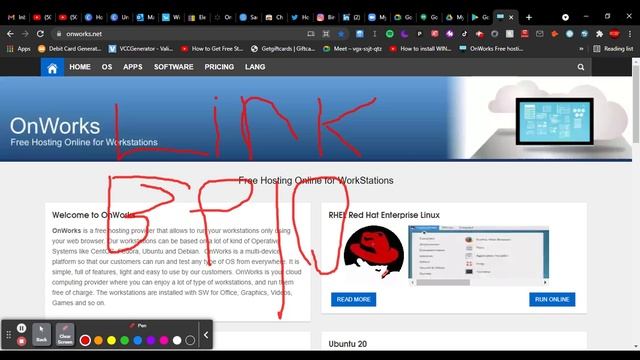Switch to the Instagram tab
The width and height of the screenshot is (640, 360).
326,17
